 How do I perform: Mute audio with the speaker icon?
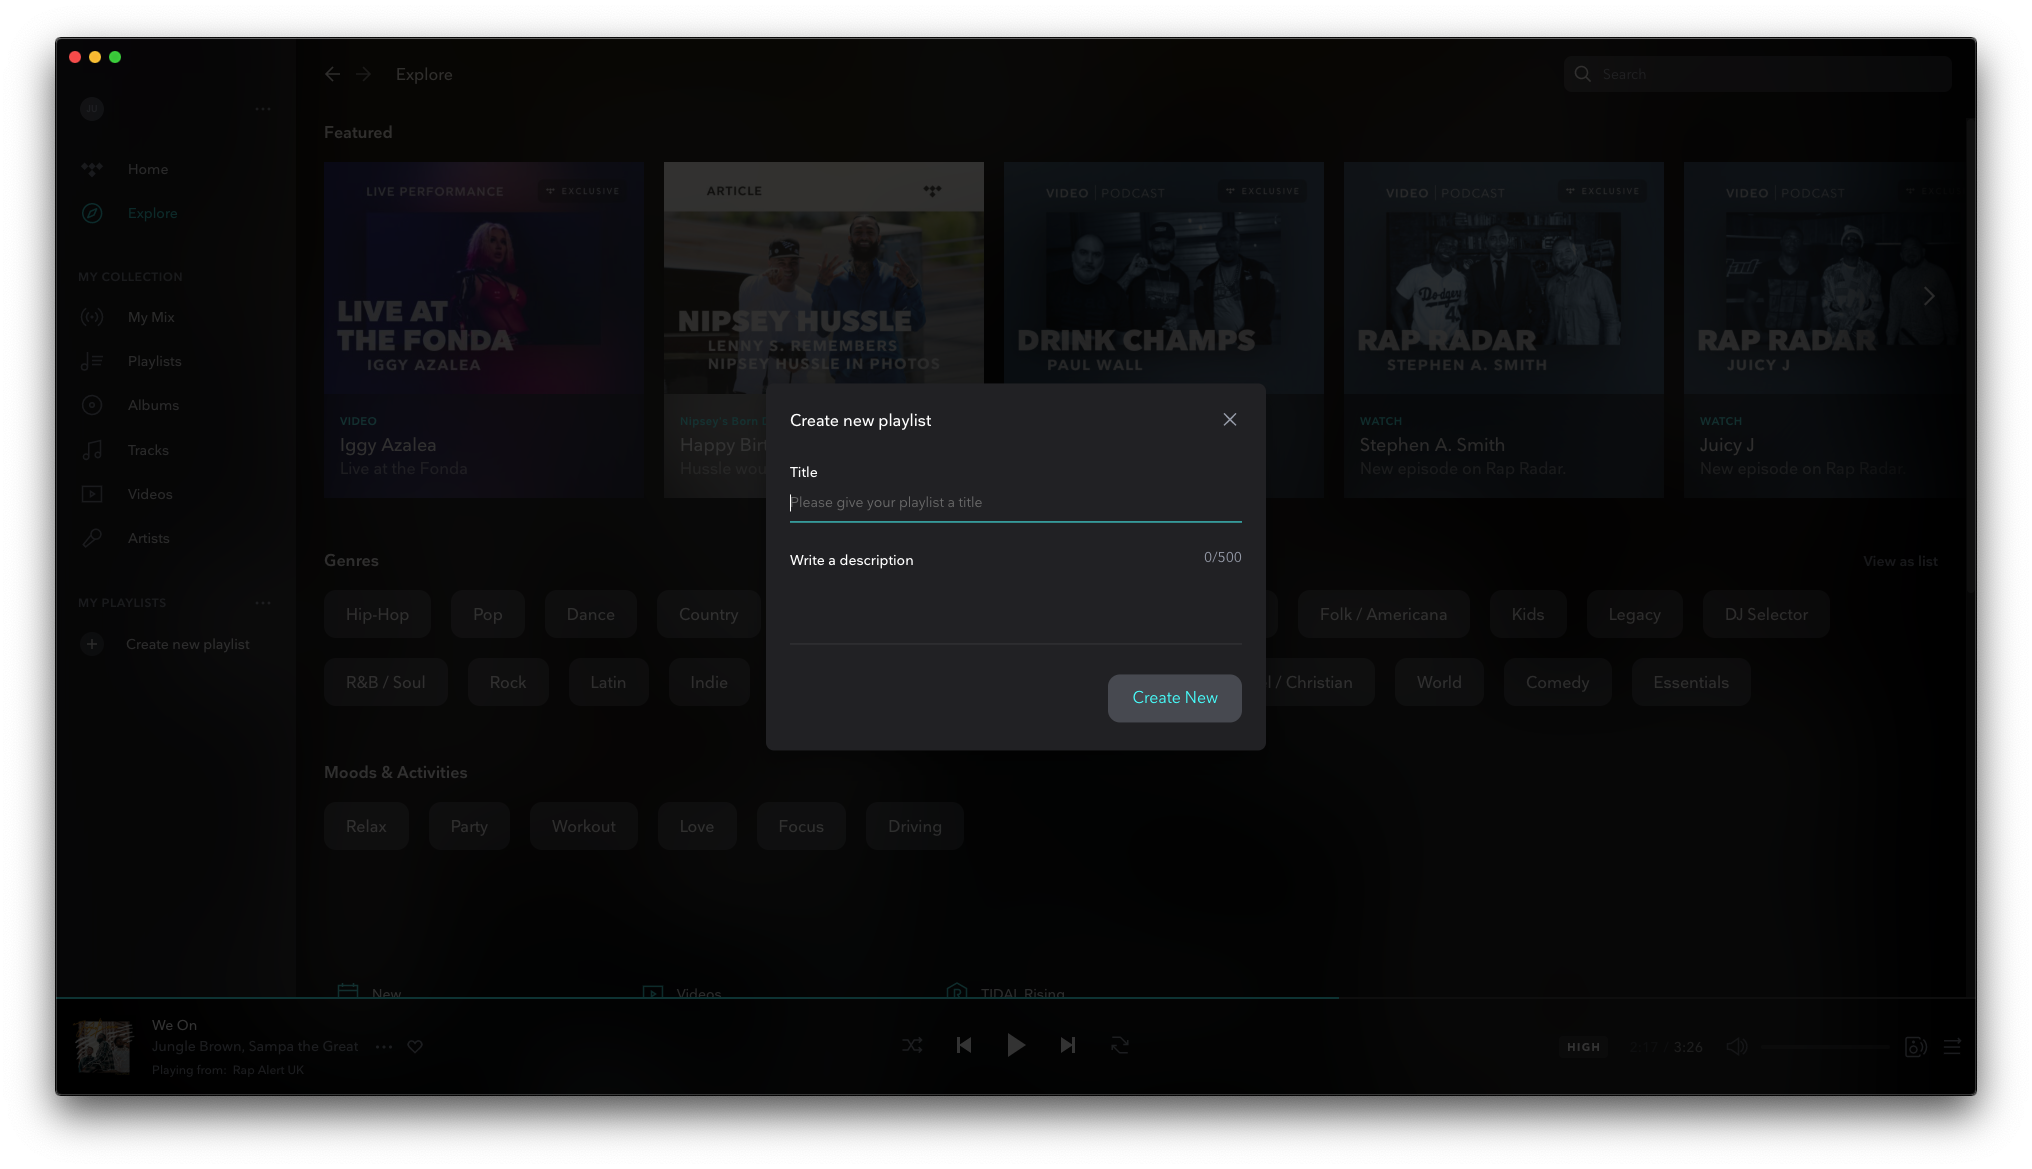click(x=1737, y=1047)
